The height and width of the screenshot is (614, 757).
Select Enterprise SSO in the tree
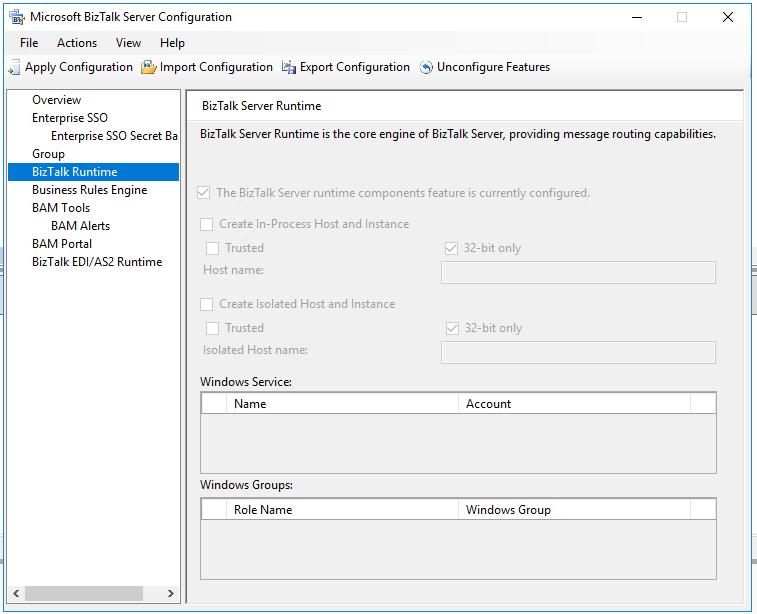click(x=70, y=118)
